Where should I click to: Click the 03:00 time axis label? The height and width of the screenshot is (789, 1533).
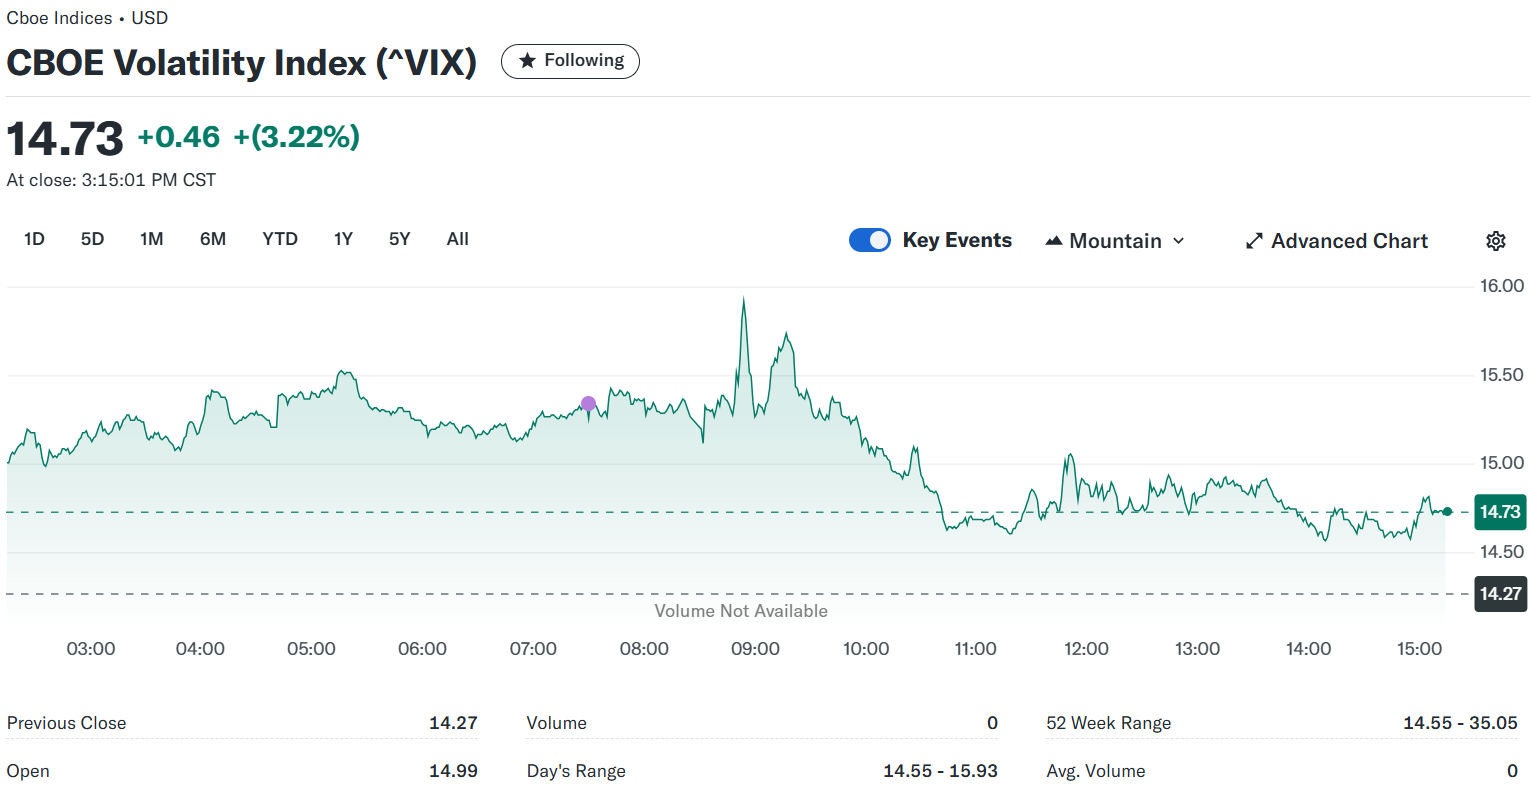(x=91, y=649)
